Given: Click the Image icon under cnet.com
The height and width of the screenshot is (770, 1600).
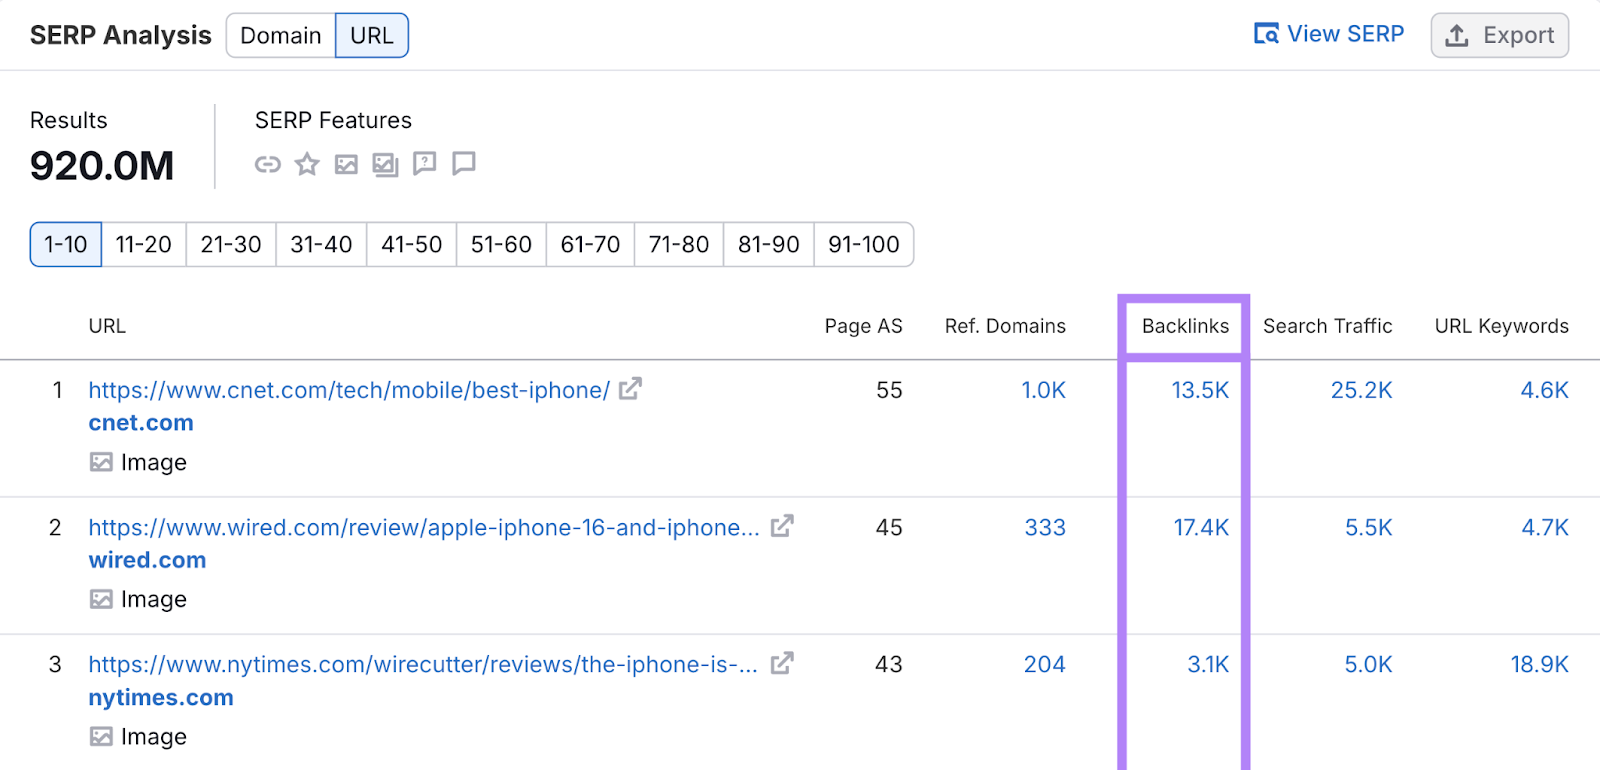Looking at the screenshot, I should point(101,462).
